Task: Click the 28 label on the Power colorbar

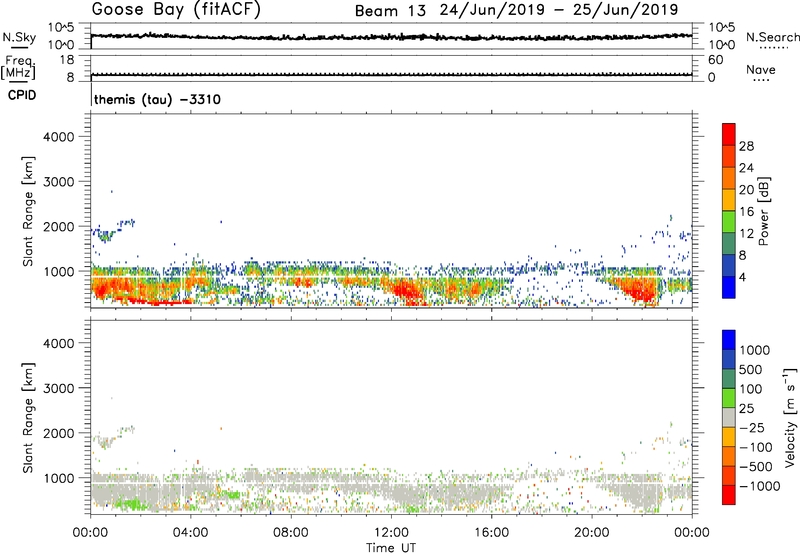Action: 746,146
